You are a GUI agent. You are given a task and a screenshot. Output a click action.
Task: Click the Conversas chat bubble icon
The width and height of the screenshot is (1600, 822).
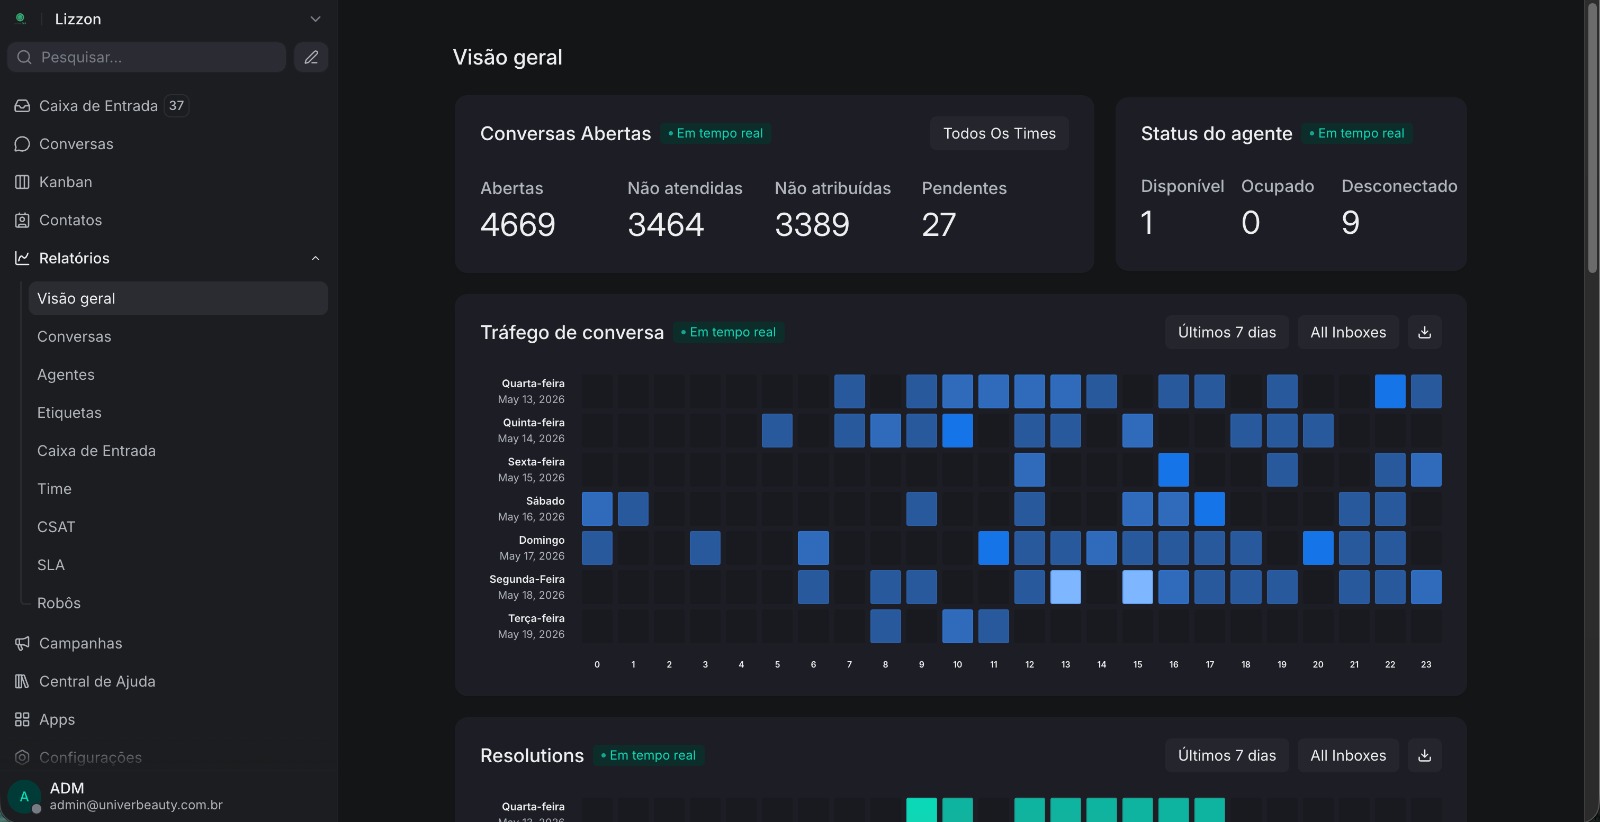22,144
